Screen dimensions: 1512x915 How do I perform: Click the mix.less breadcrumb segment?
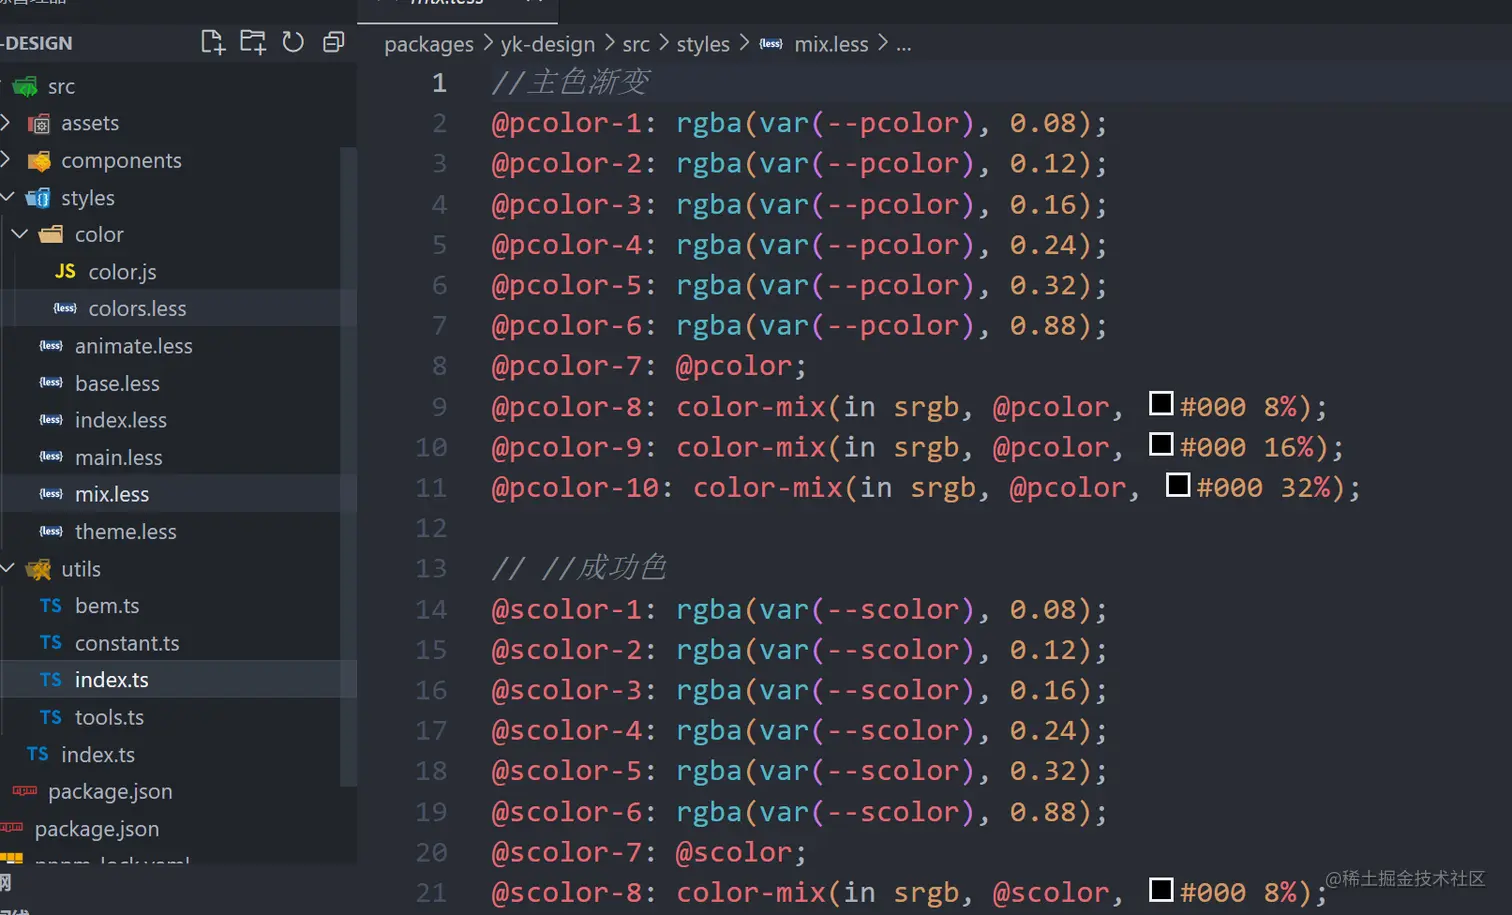click(x=831, y=44)
